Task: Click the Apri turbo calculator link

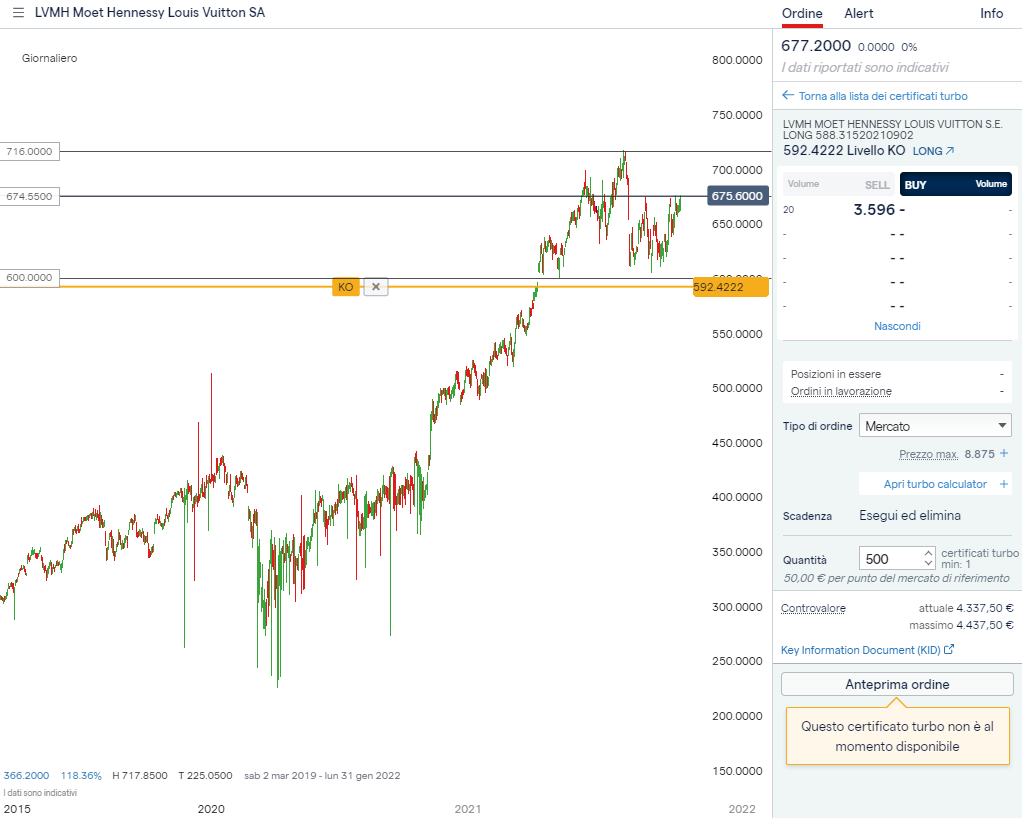Action: tap(934, 484)
